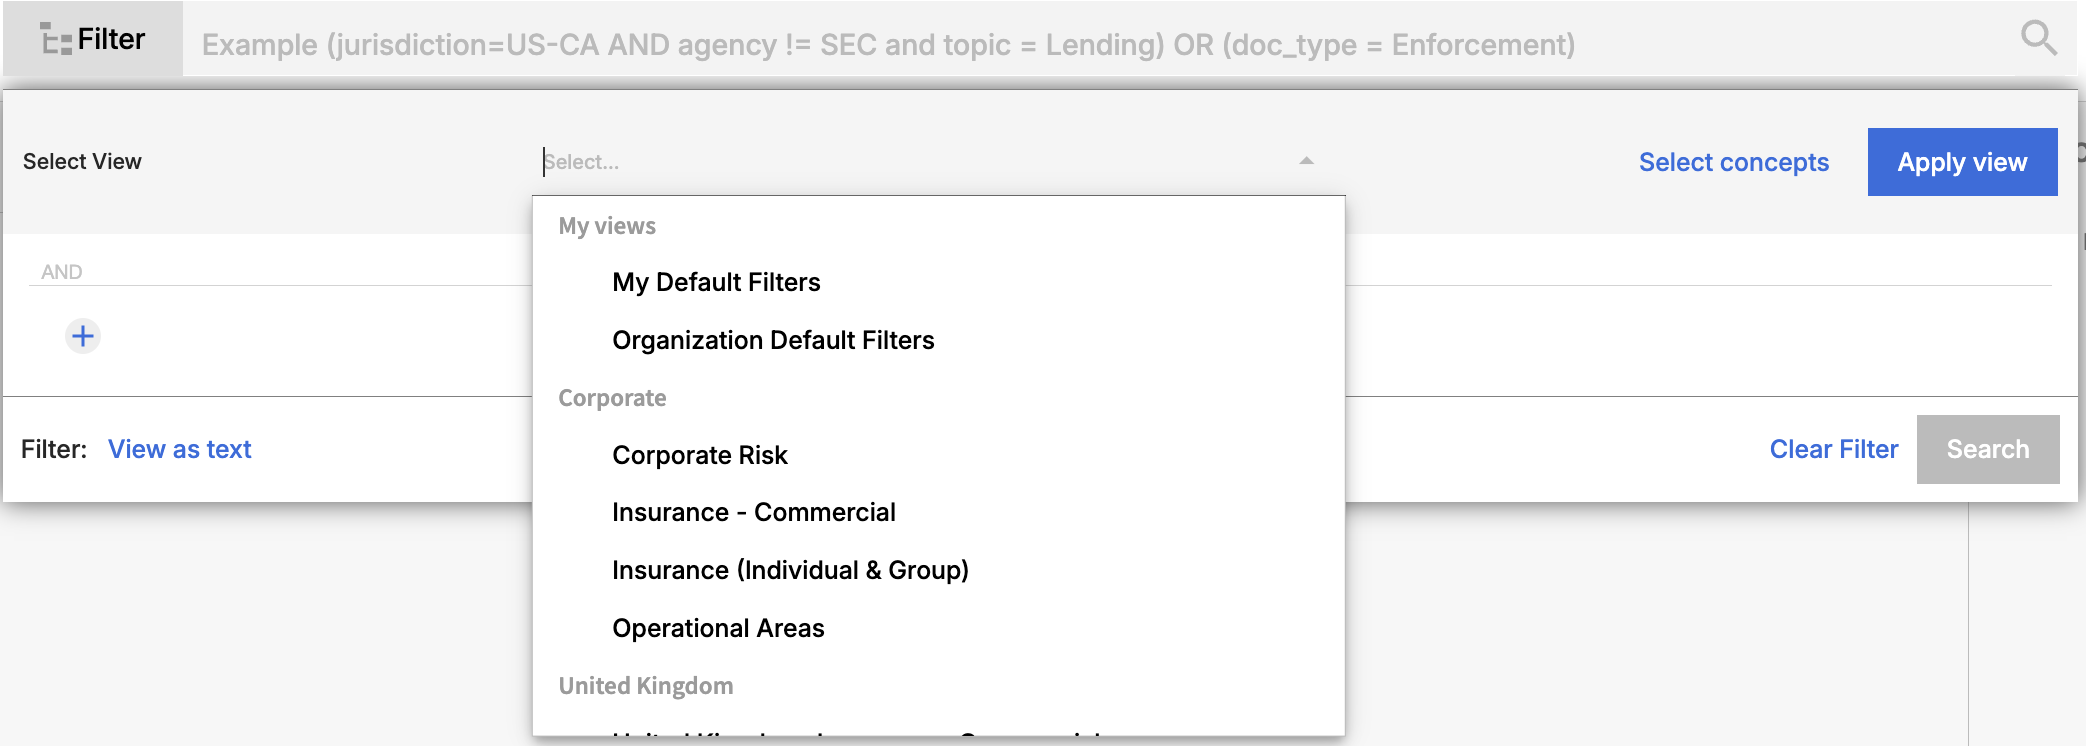The height and width of the screenshot is (746, 2086).
Task: Select Organization Default Filters option
Action: [x=773, y=341]
